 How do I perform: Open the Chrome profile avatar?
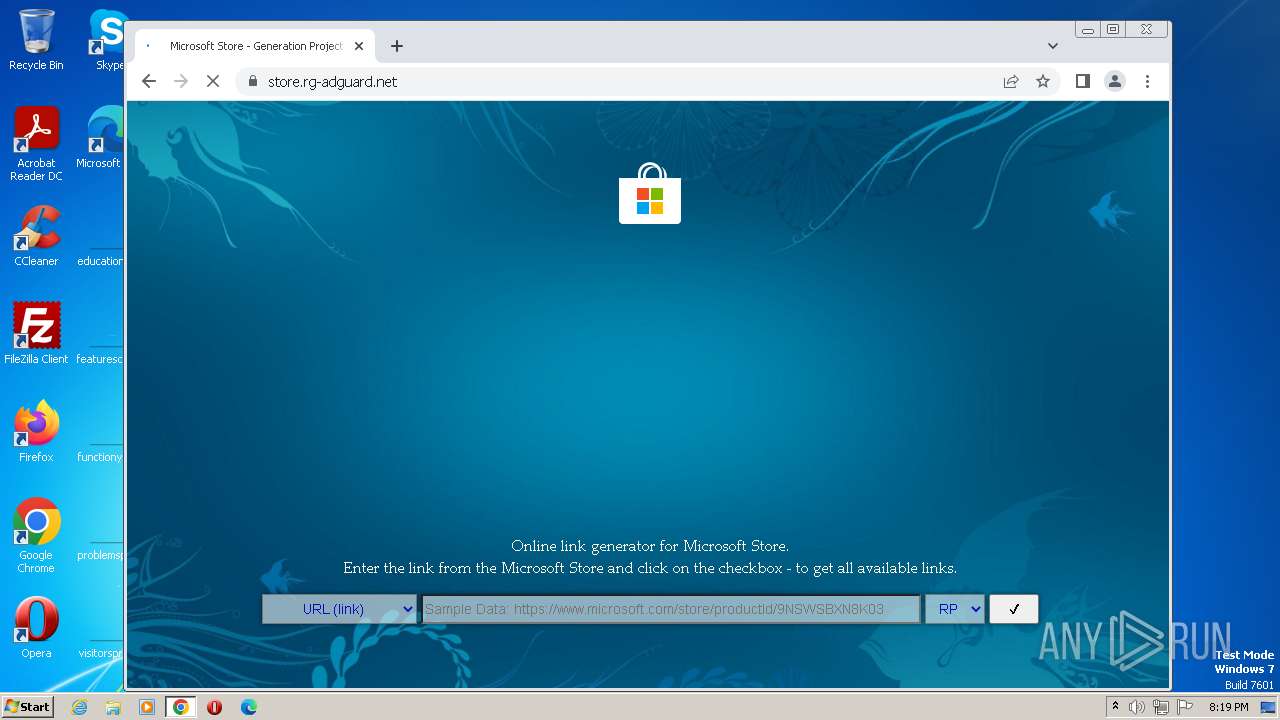tap(1115, 81)
